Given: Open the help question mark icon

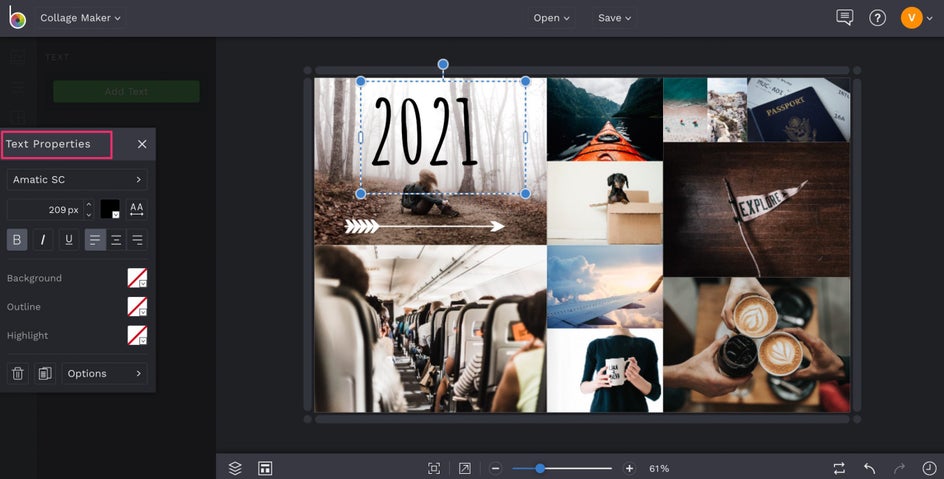Looking at the screenshot, I should pyautogui.click(x=877, y=18).
